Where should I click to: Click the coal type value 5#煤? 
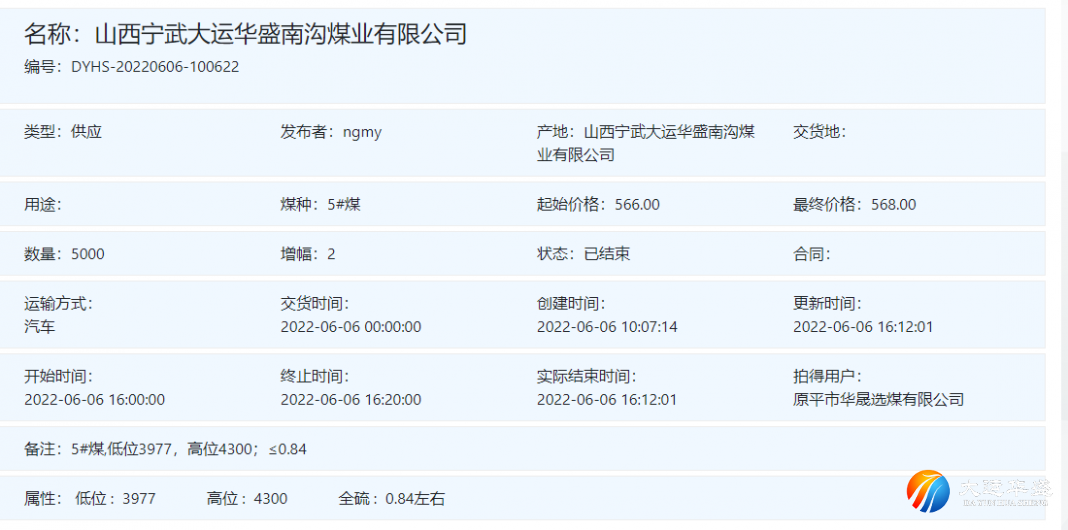pyautogui.click(x=344, y=205)
